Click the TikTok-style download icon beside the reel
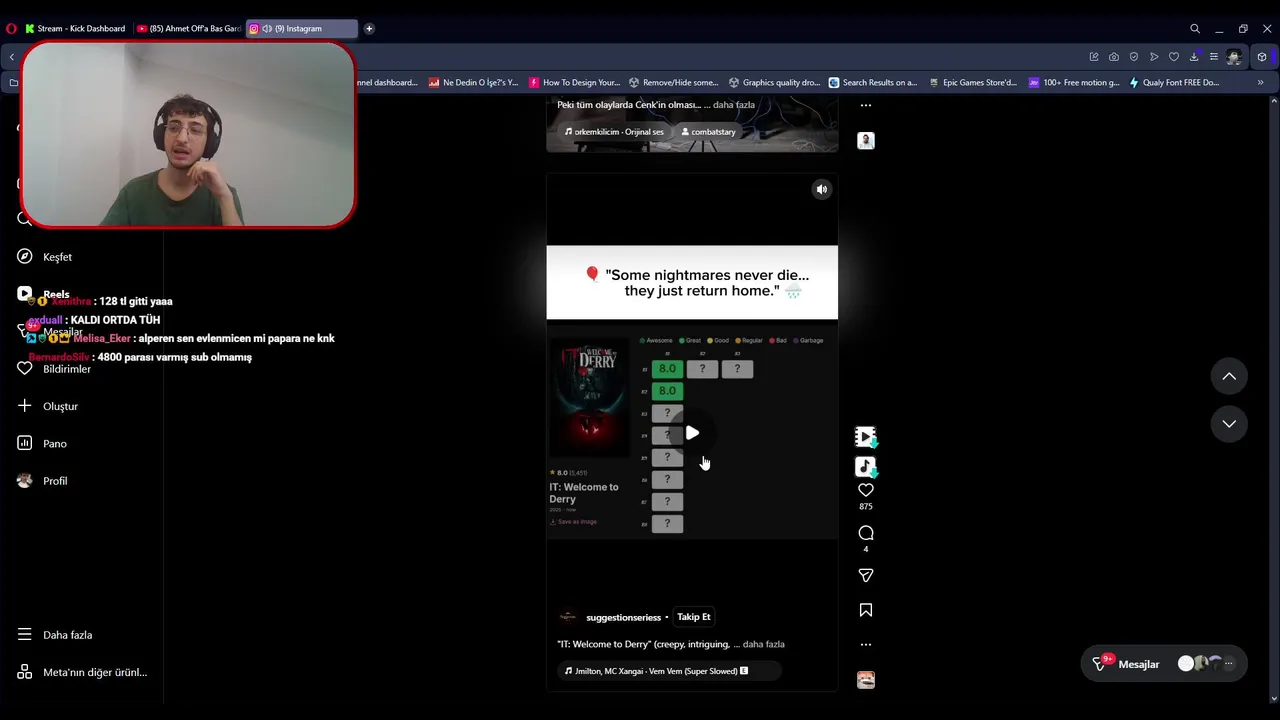 866,467
